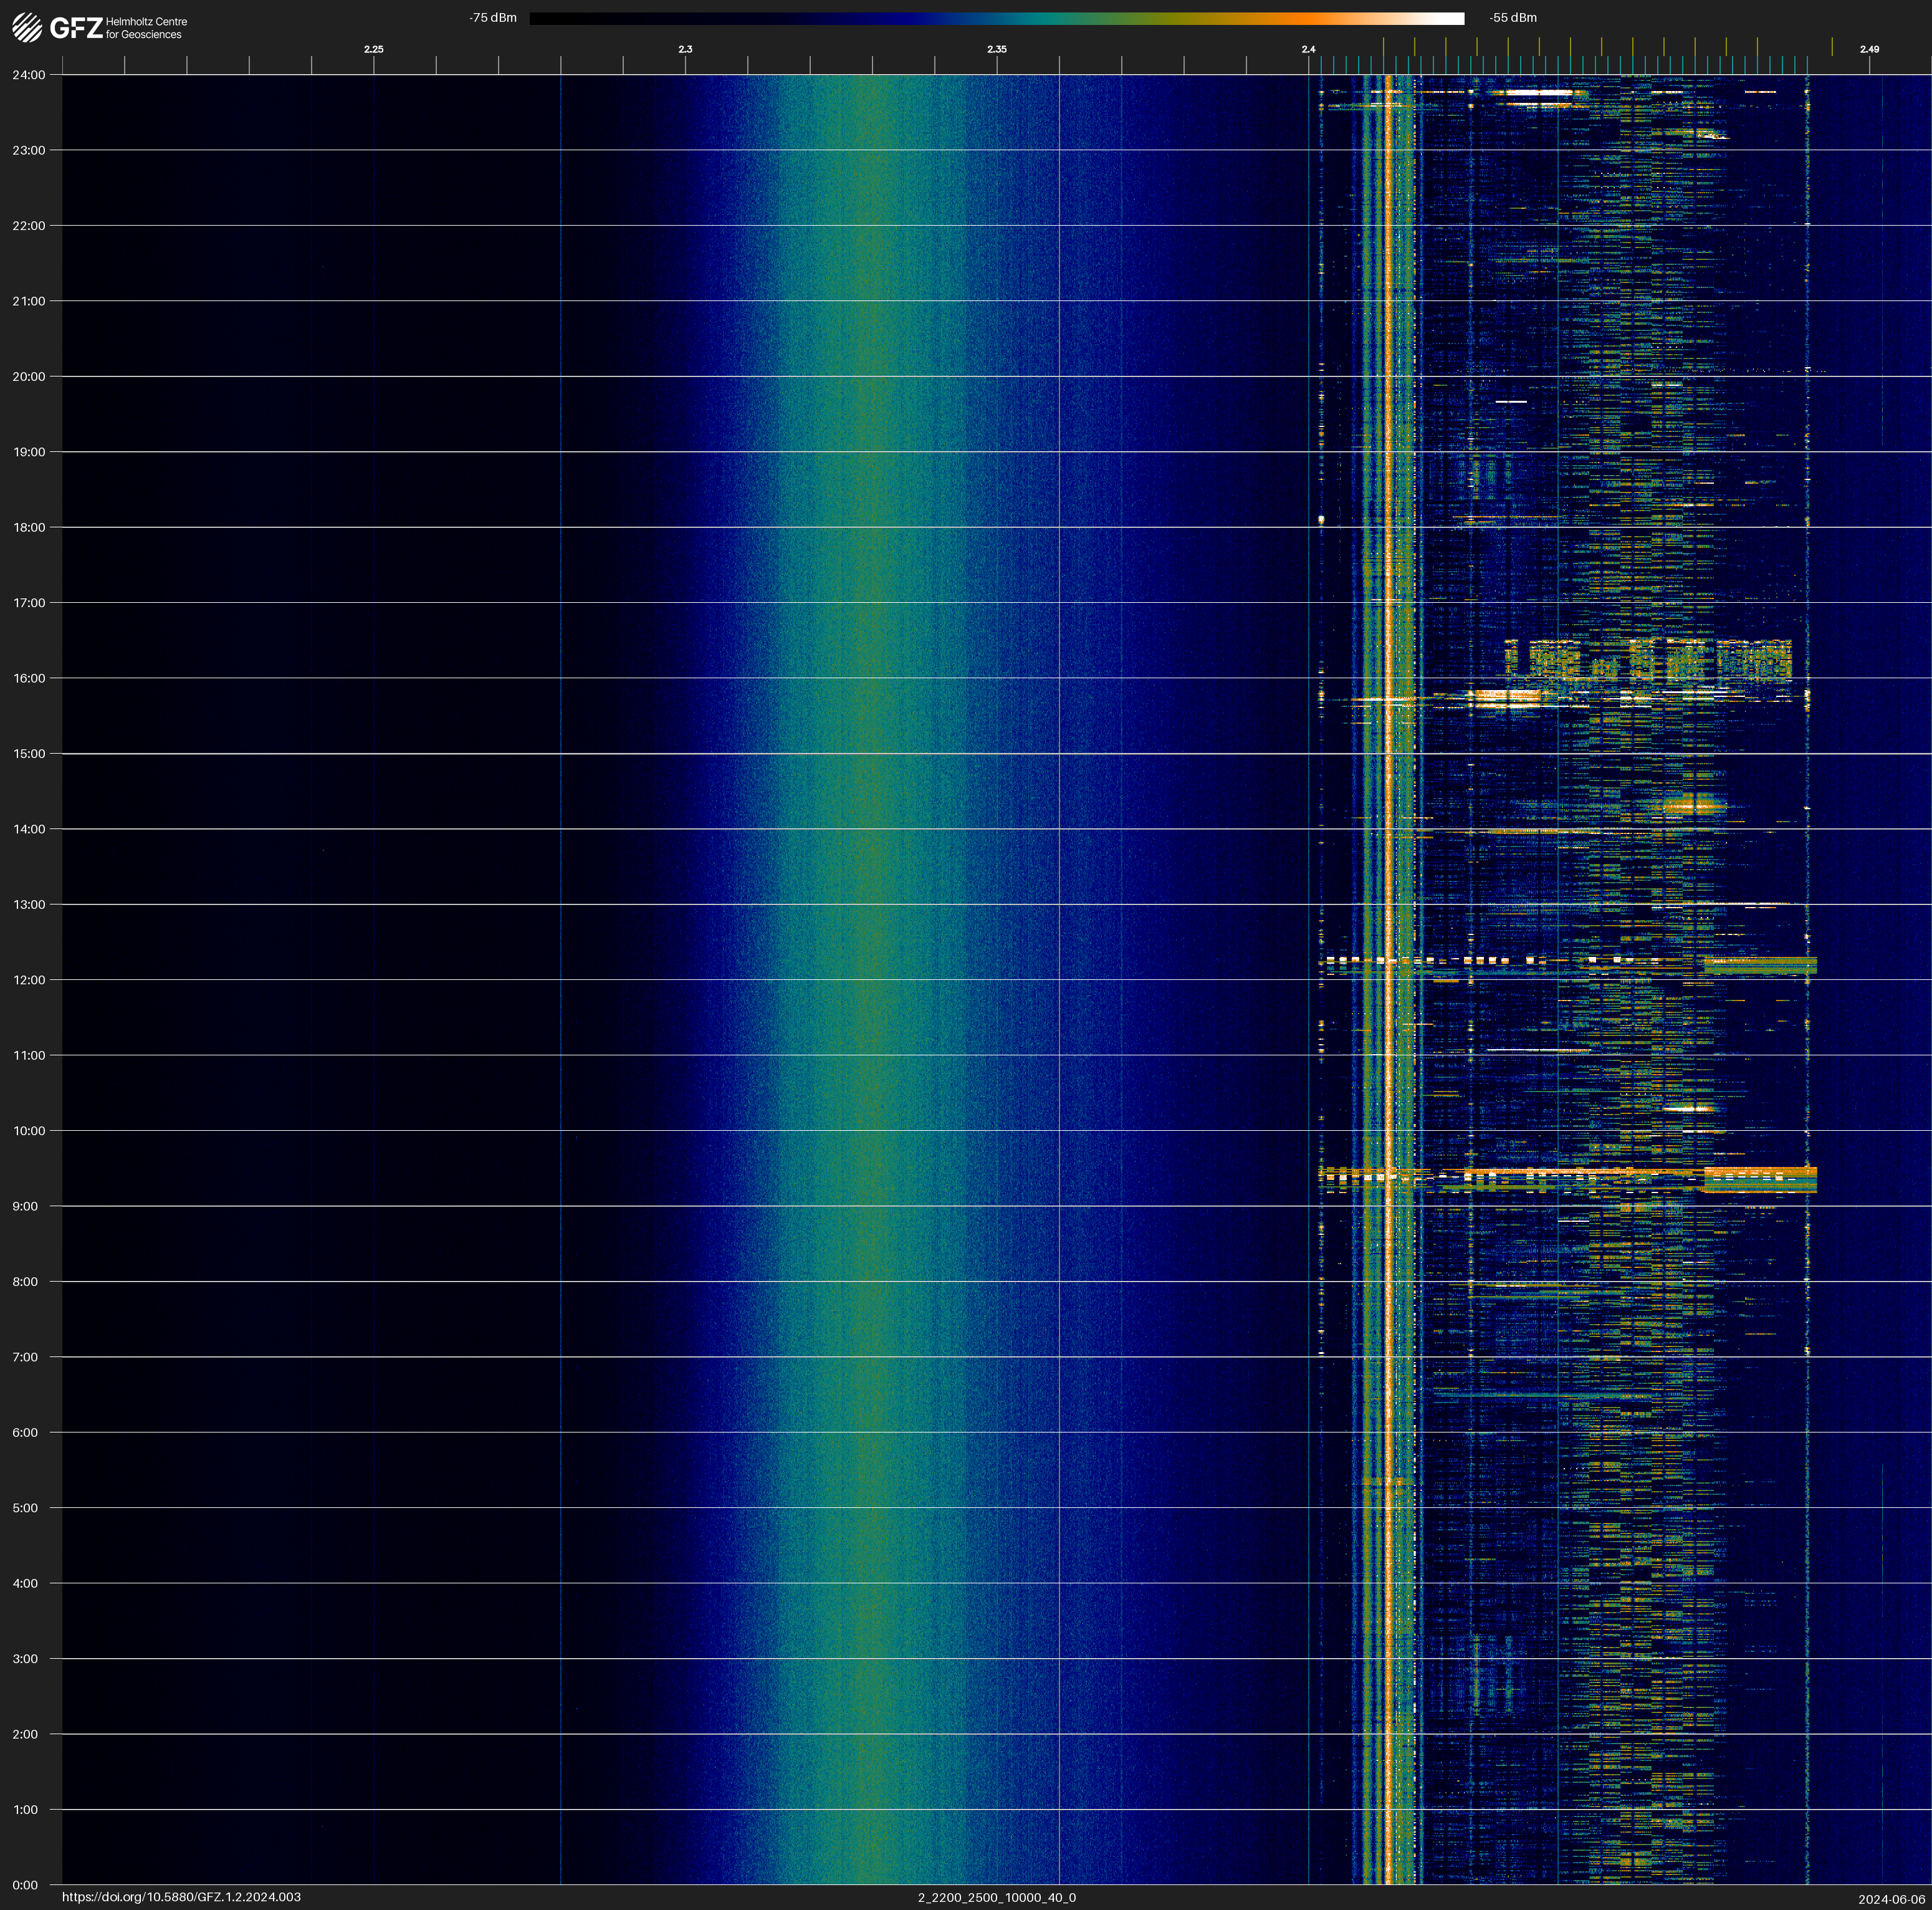
Task: Click the 2.4 frequency axis label
Action: pos(1308,49)
